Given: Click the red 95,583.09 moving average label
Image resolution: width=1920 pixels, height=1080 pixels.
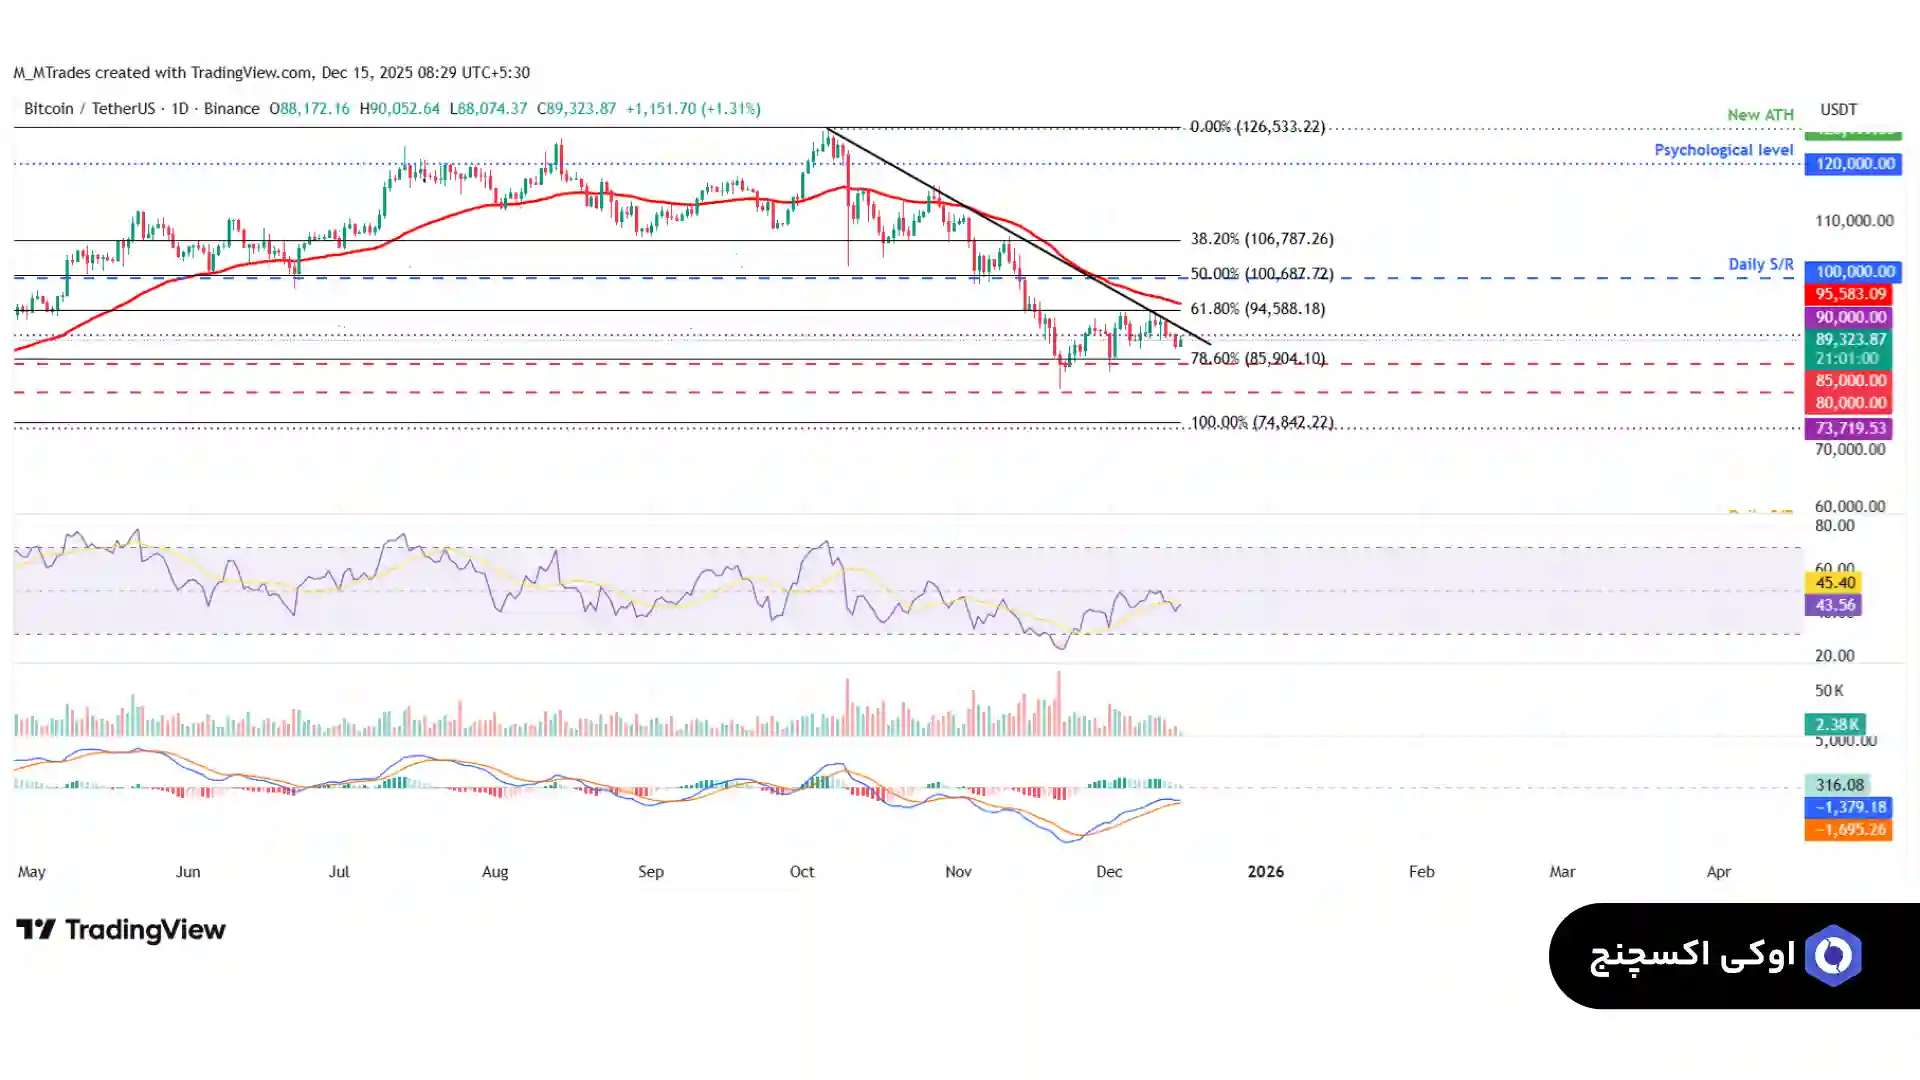Looking at the screenshot, I should [1850, 294].
